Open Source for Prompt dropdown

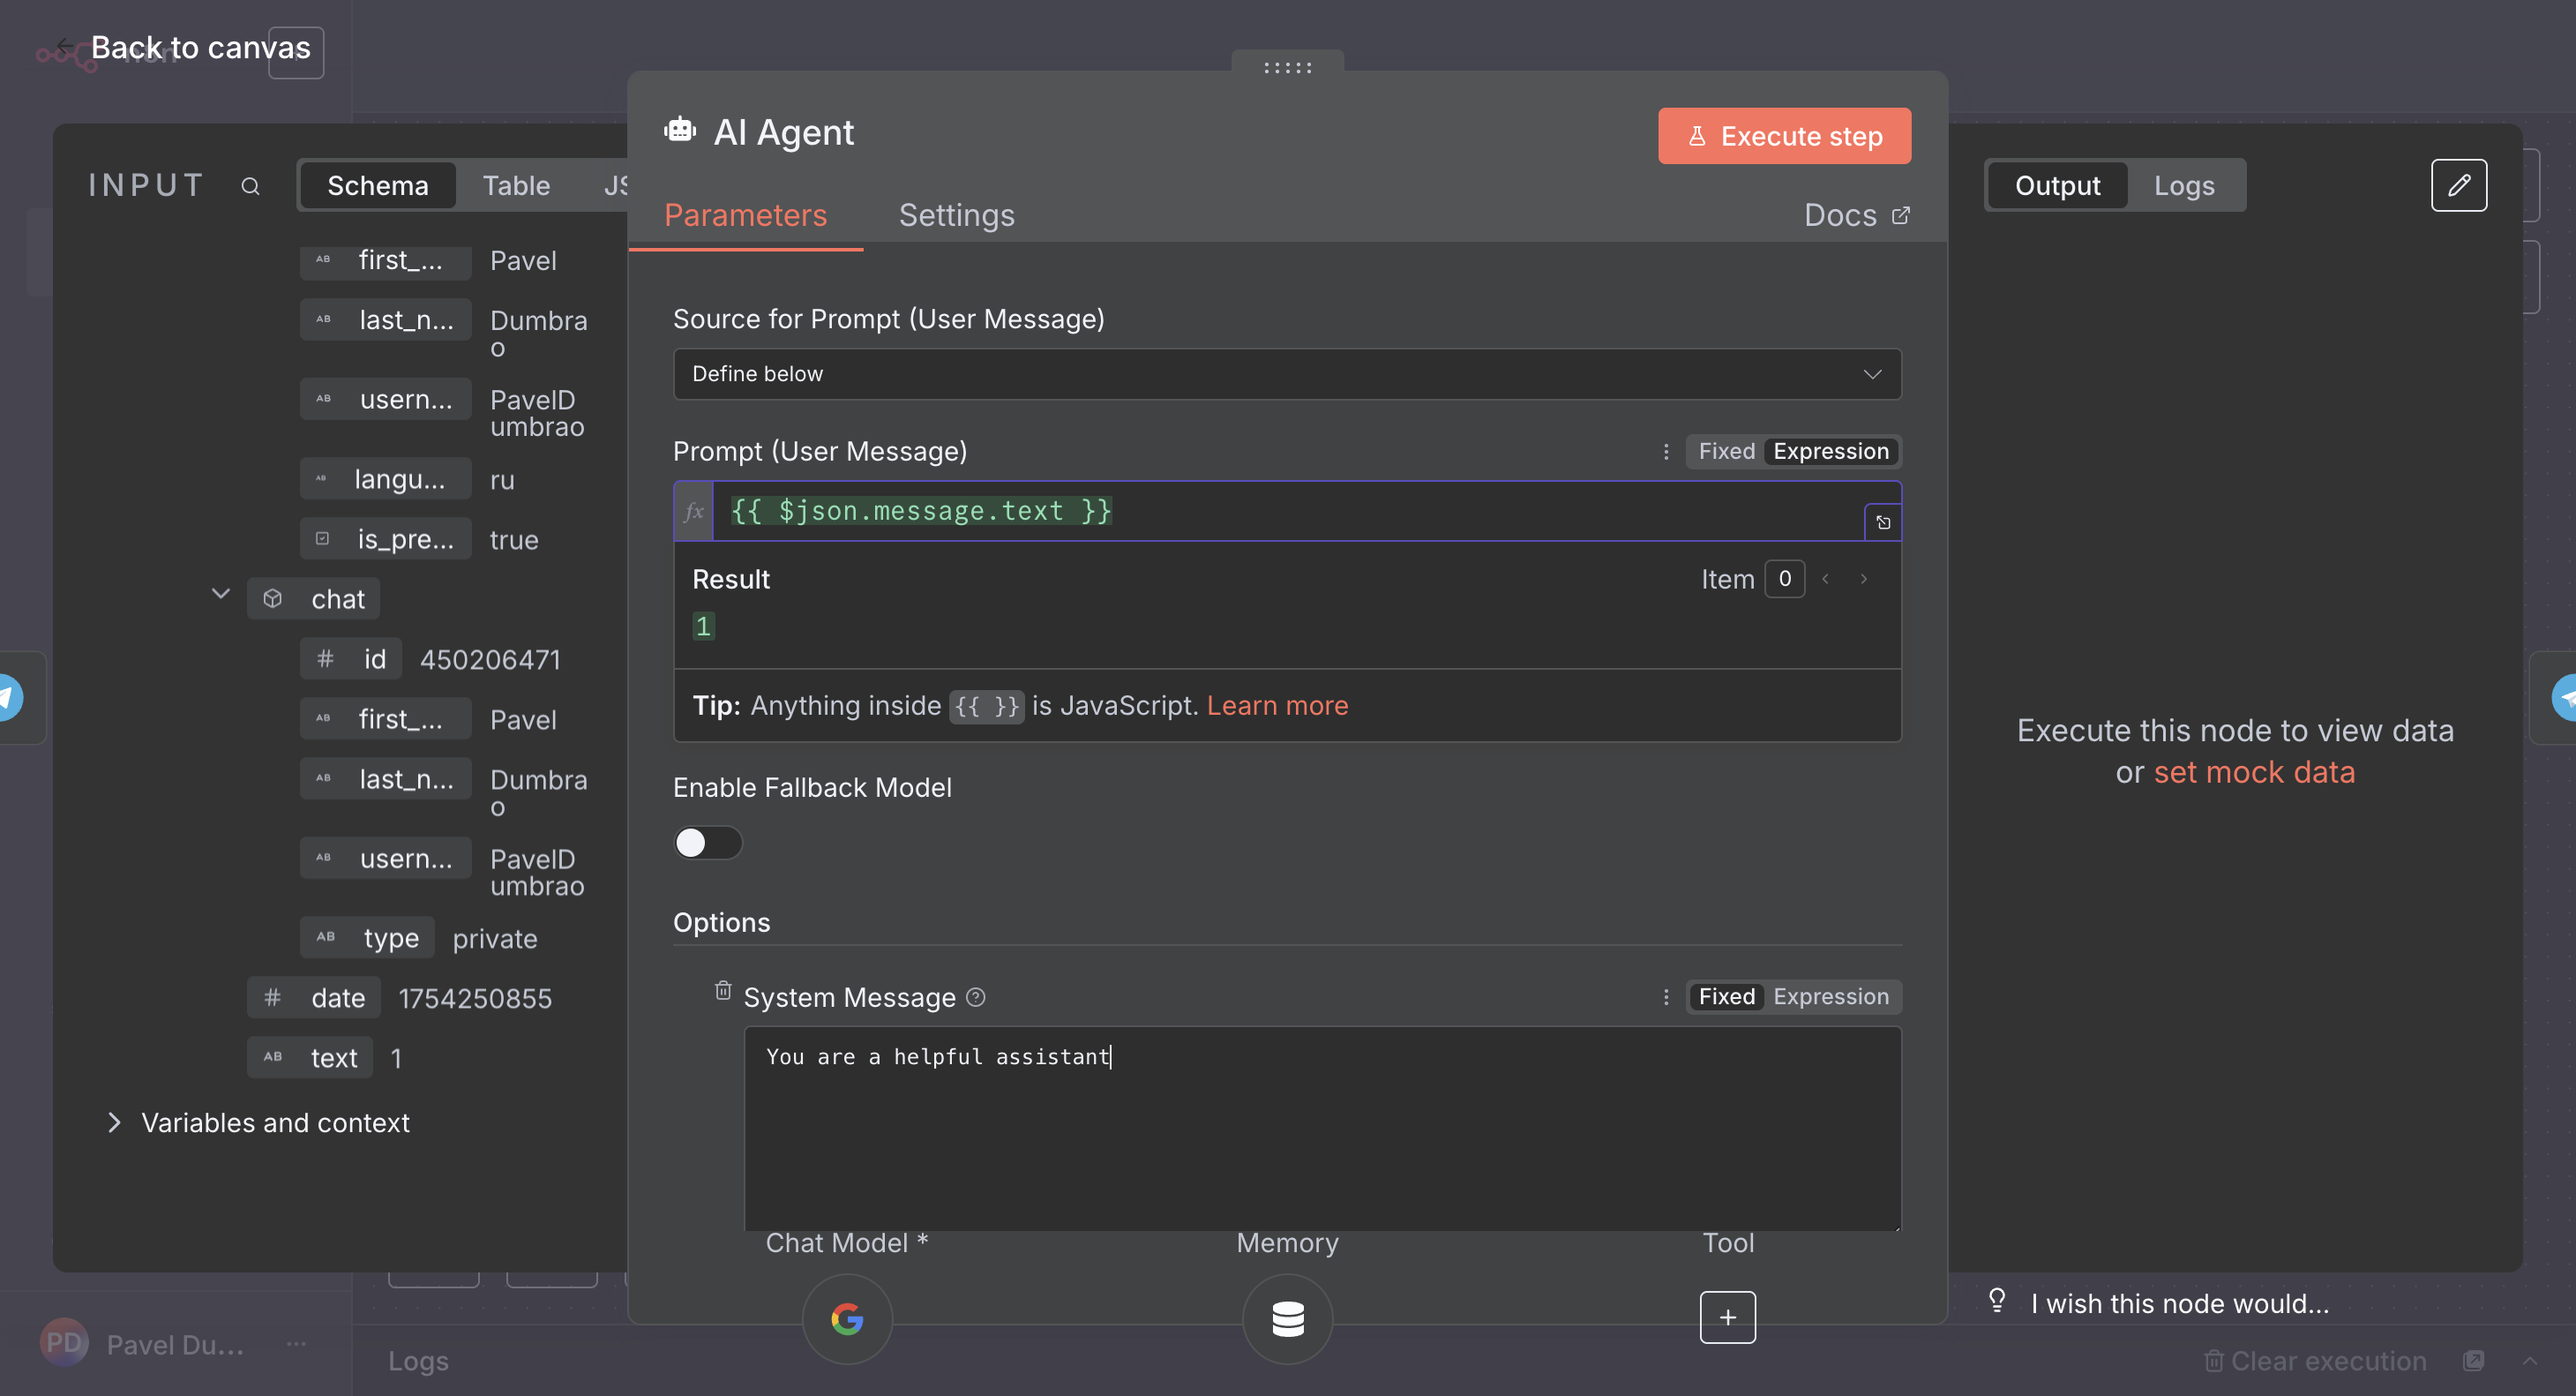(1286, 374)
